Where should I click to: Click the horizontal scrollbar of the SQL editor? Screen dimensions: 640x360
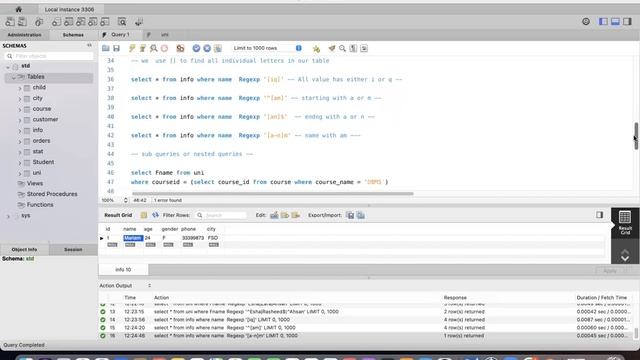273,193
